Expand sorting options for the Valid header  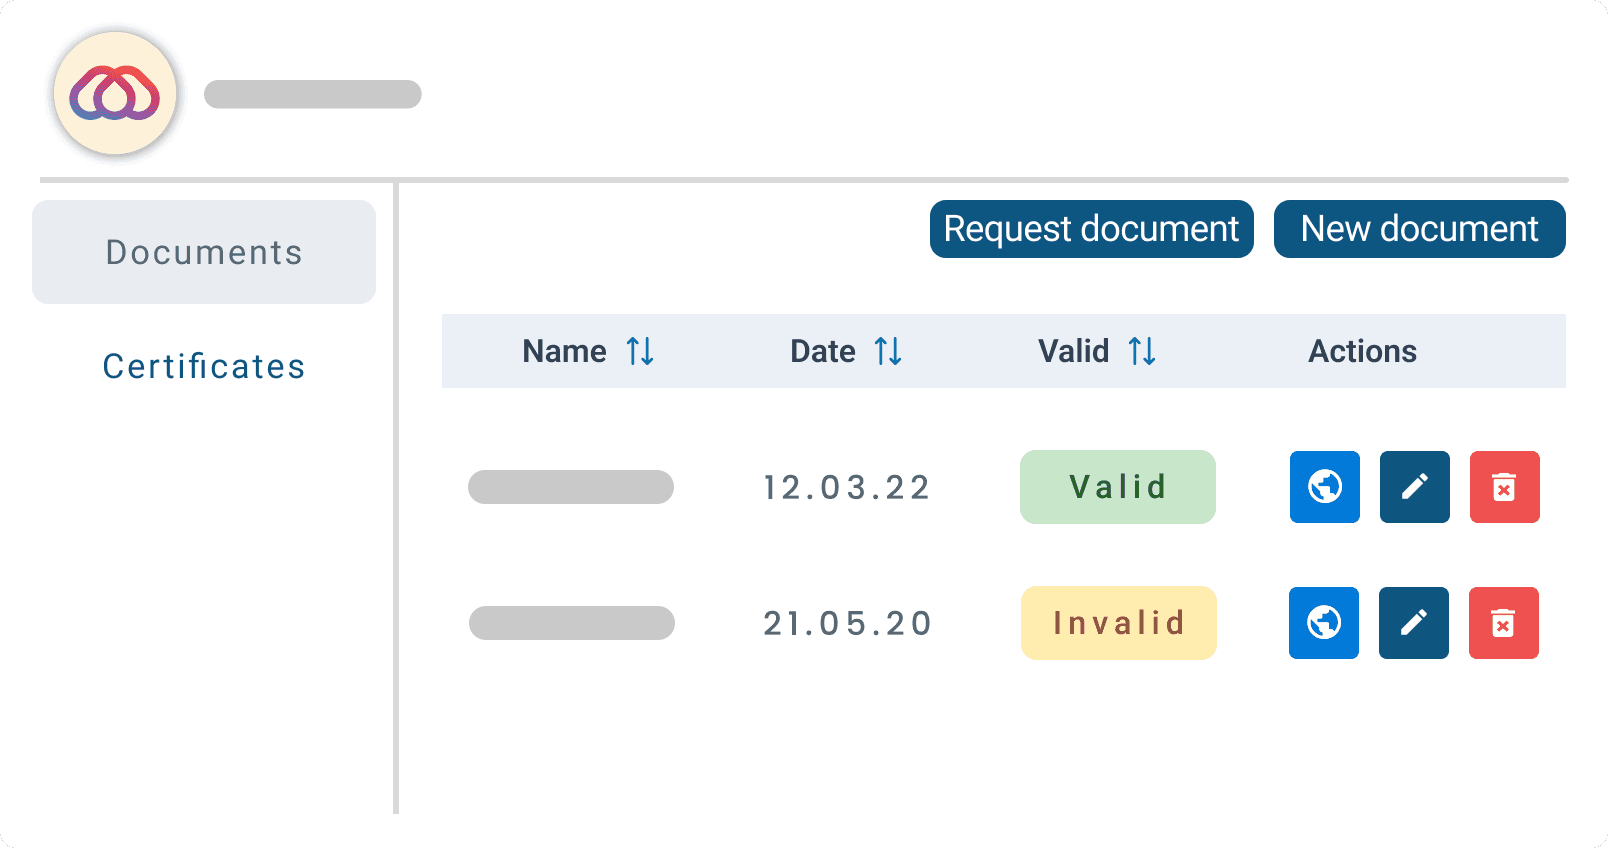click(1141, 351)
